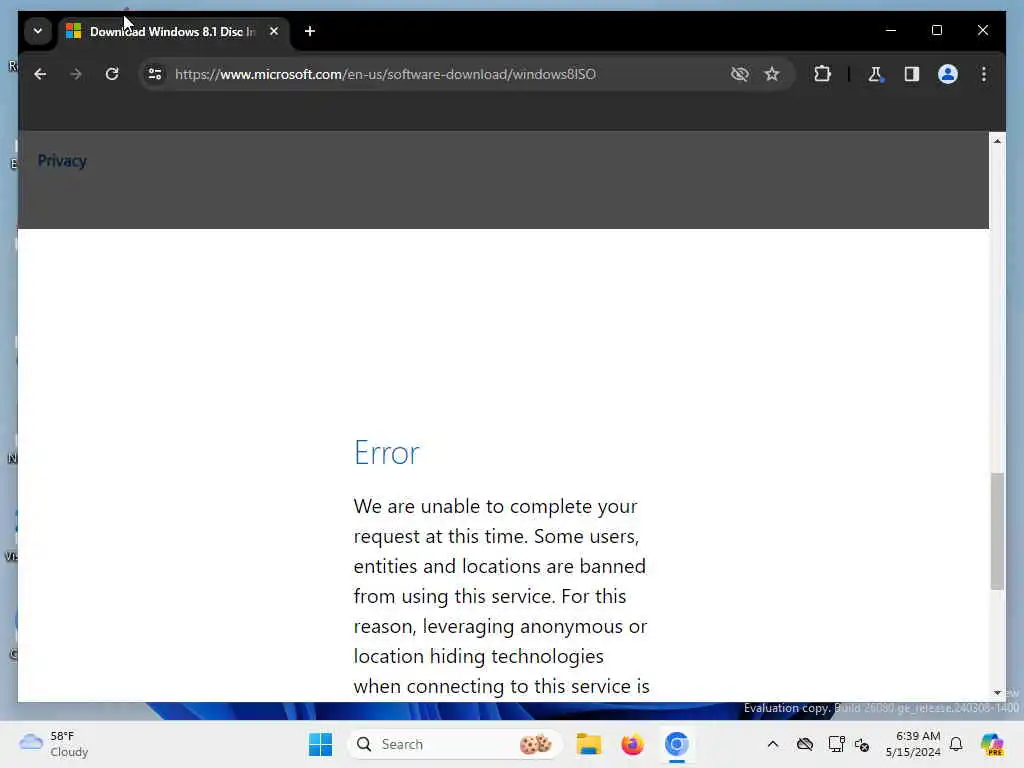Open the Privacy link
This screenshot has width=1024, height=768.
pyautogui.click(x=62, y=161)
